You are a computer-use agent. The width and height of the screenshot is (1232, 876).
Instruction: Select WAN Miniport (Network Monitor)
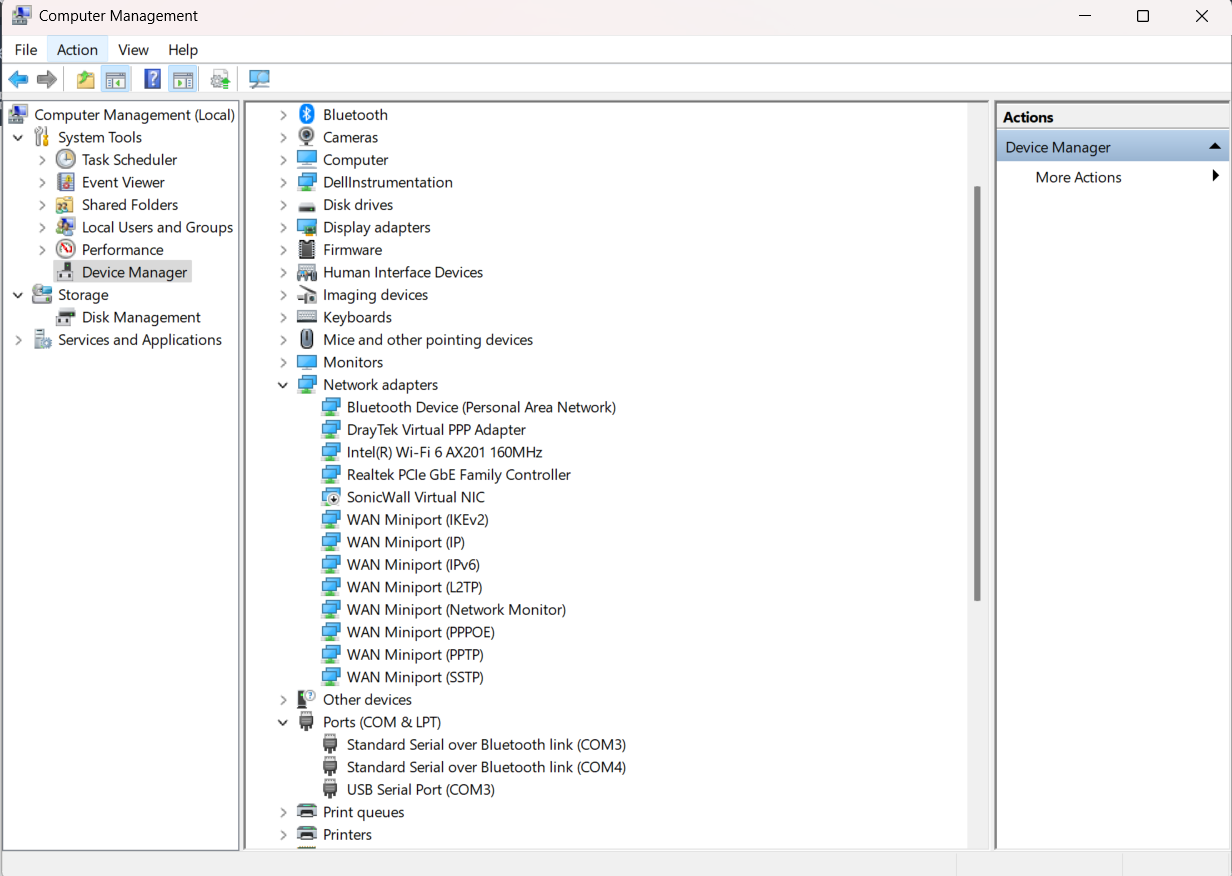coord(456,610)
